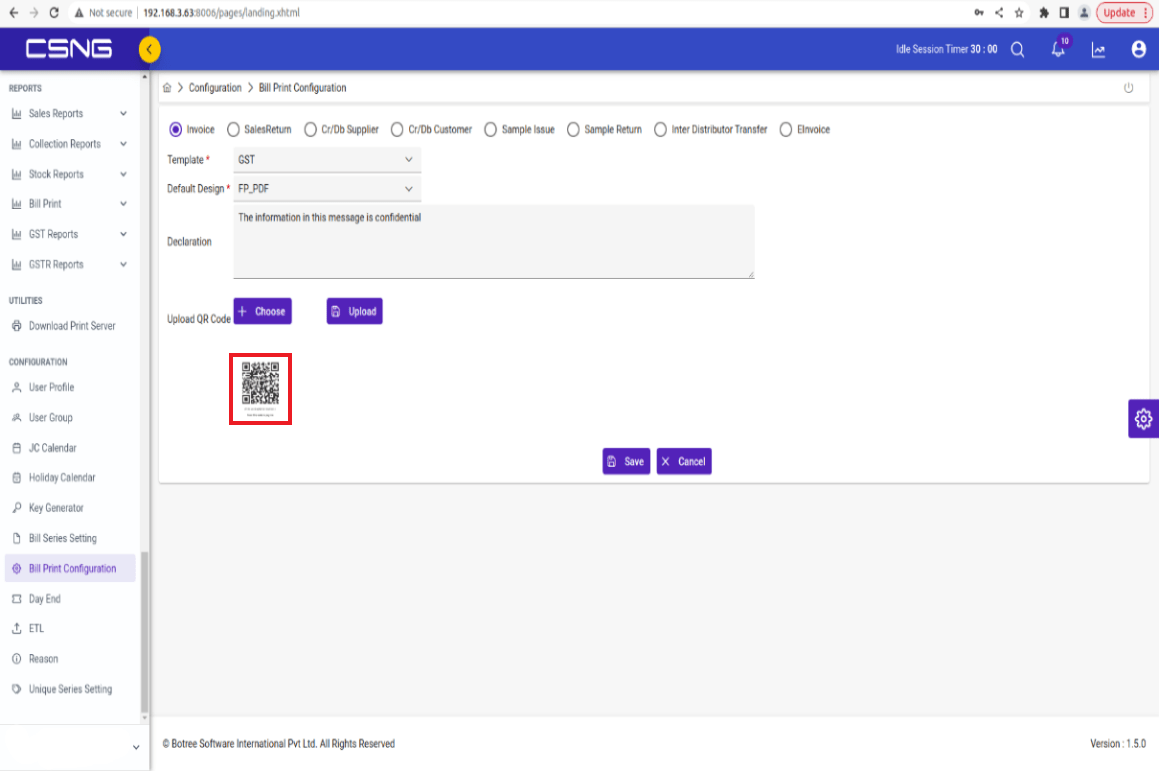
Task: Click JC Calendar icon
Action: [16, 448]
